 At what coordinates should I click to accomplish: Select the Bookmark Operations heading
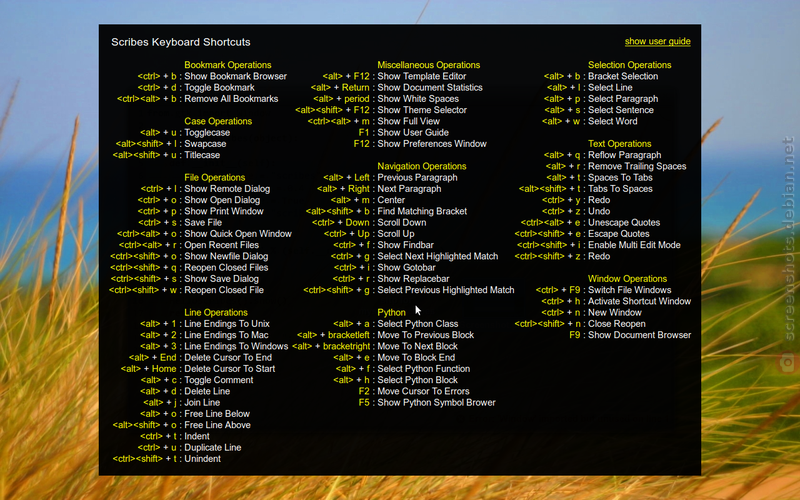228,65
